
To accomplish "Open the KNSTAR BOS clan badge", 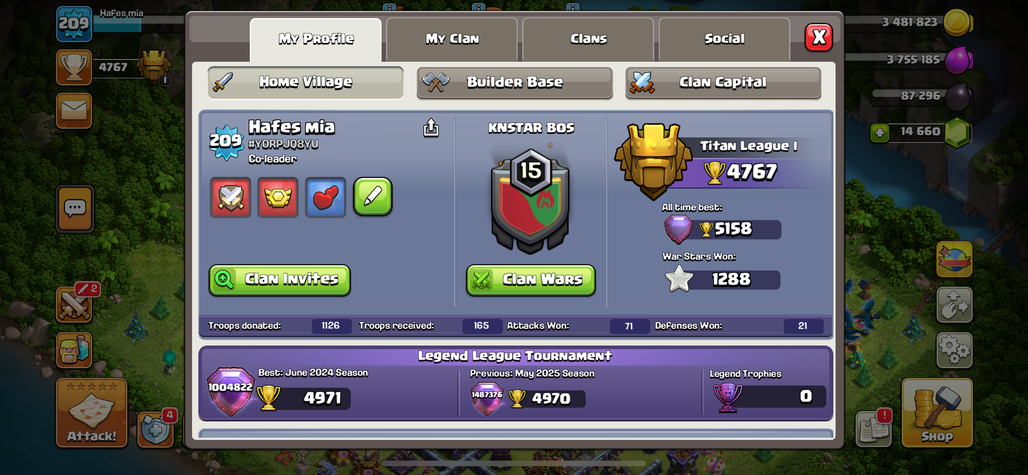I will coord(530,200).
